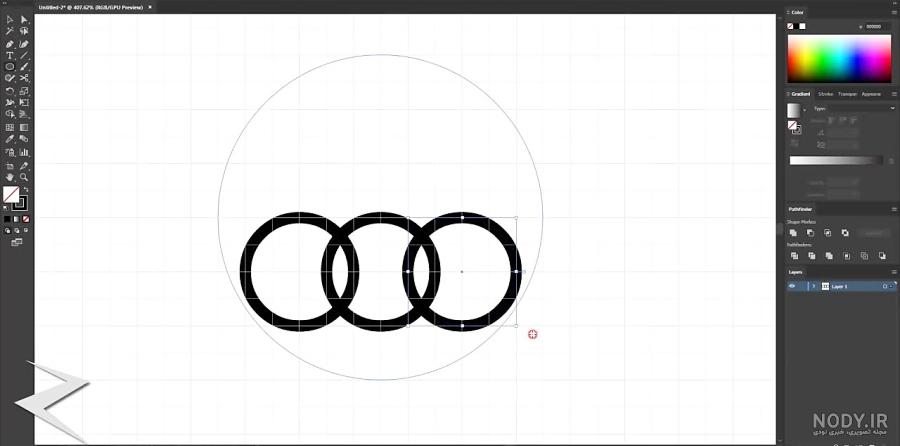Close the Untitled-2 document tab
The width and height of the screenshot is (900, 446).
150,7
